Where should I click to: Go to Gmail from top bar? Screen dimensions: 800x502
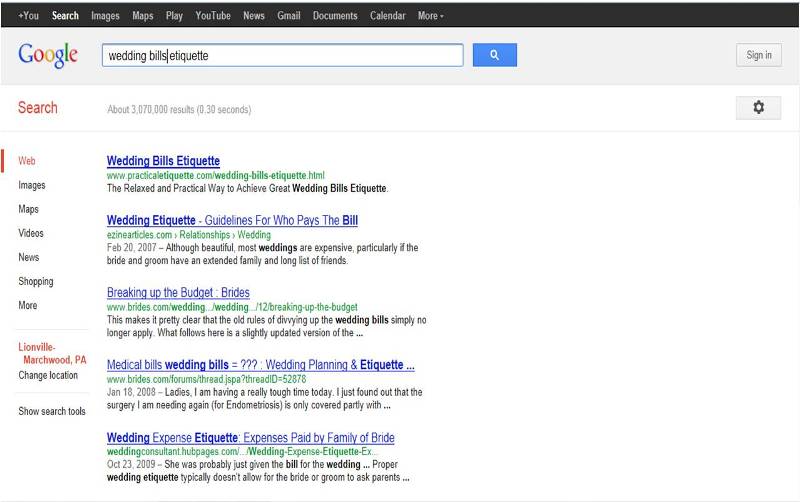289,16
